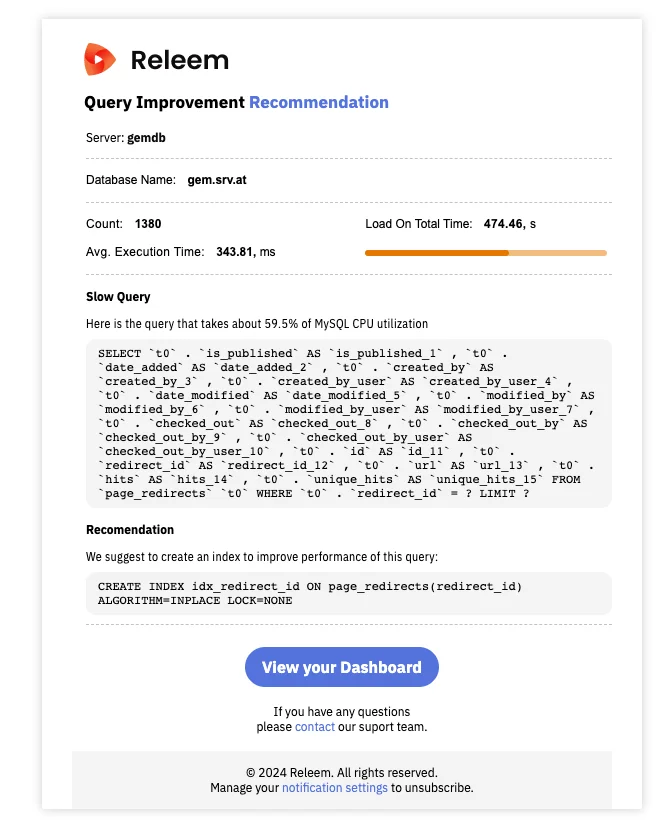Click the server name "gemdb"
This screenshot has height=832, width=668.
tap(146, 137)
